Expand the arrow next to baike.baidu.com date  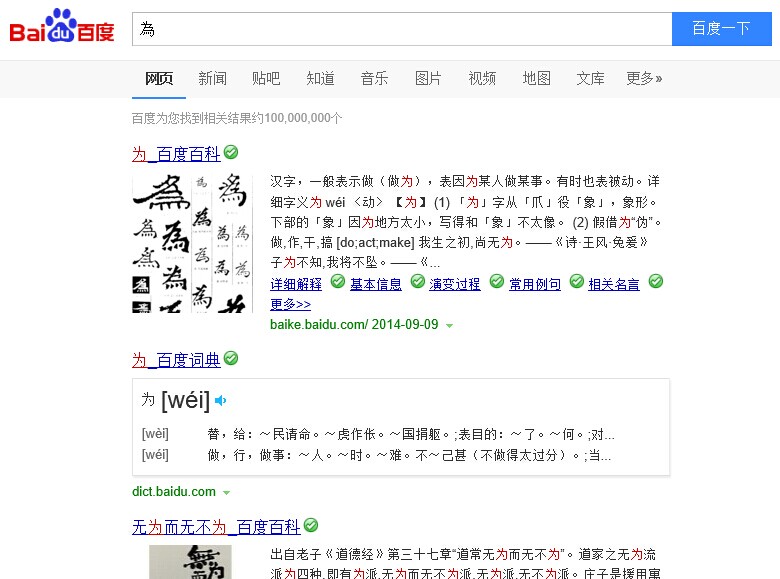coord(450,326)
